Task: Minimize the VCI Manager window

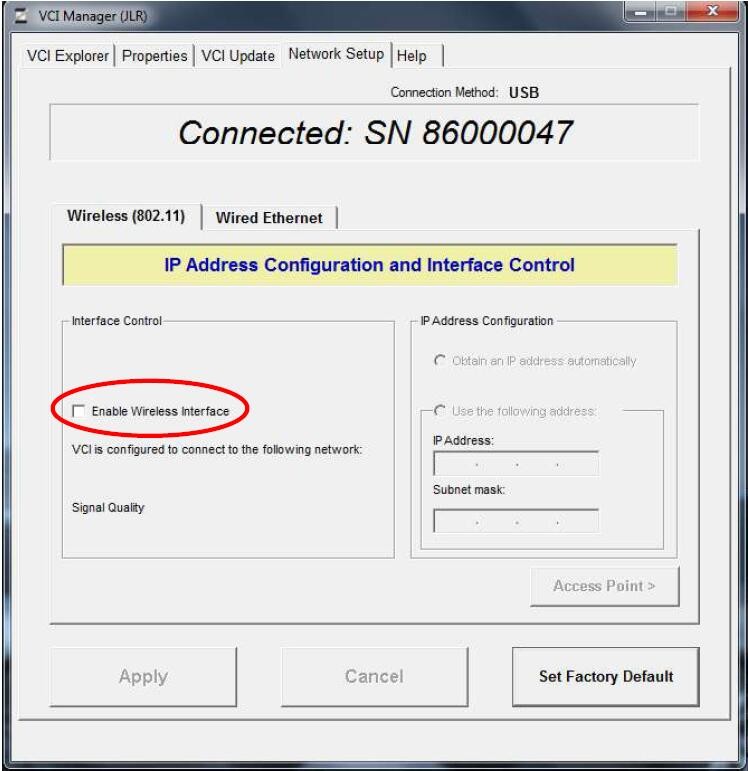Action: [640, 11]
